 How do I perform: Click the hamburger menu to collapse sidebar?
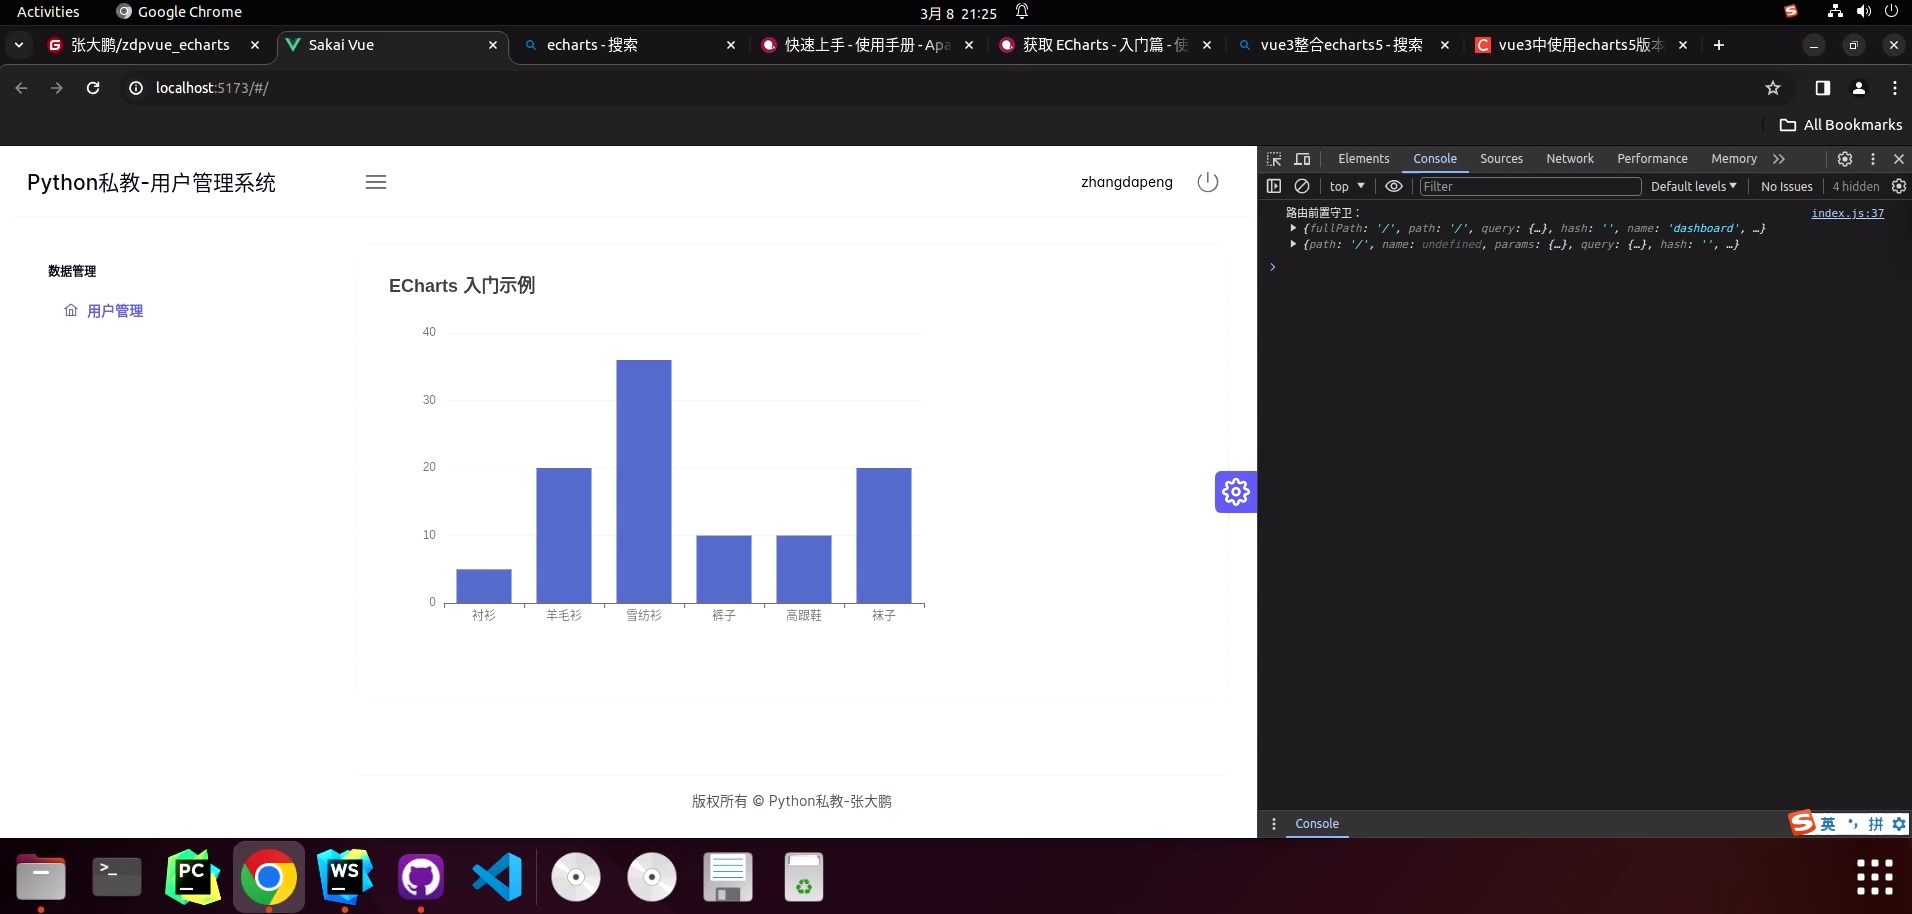[376, 182]
